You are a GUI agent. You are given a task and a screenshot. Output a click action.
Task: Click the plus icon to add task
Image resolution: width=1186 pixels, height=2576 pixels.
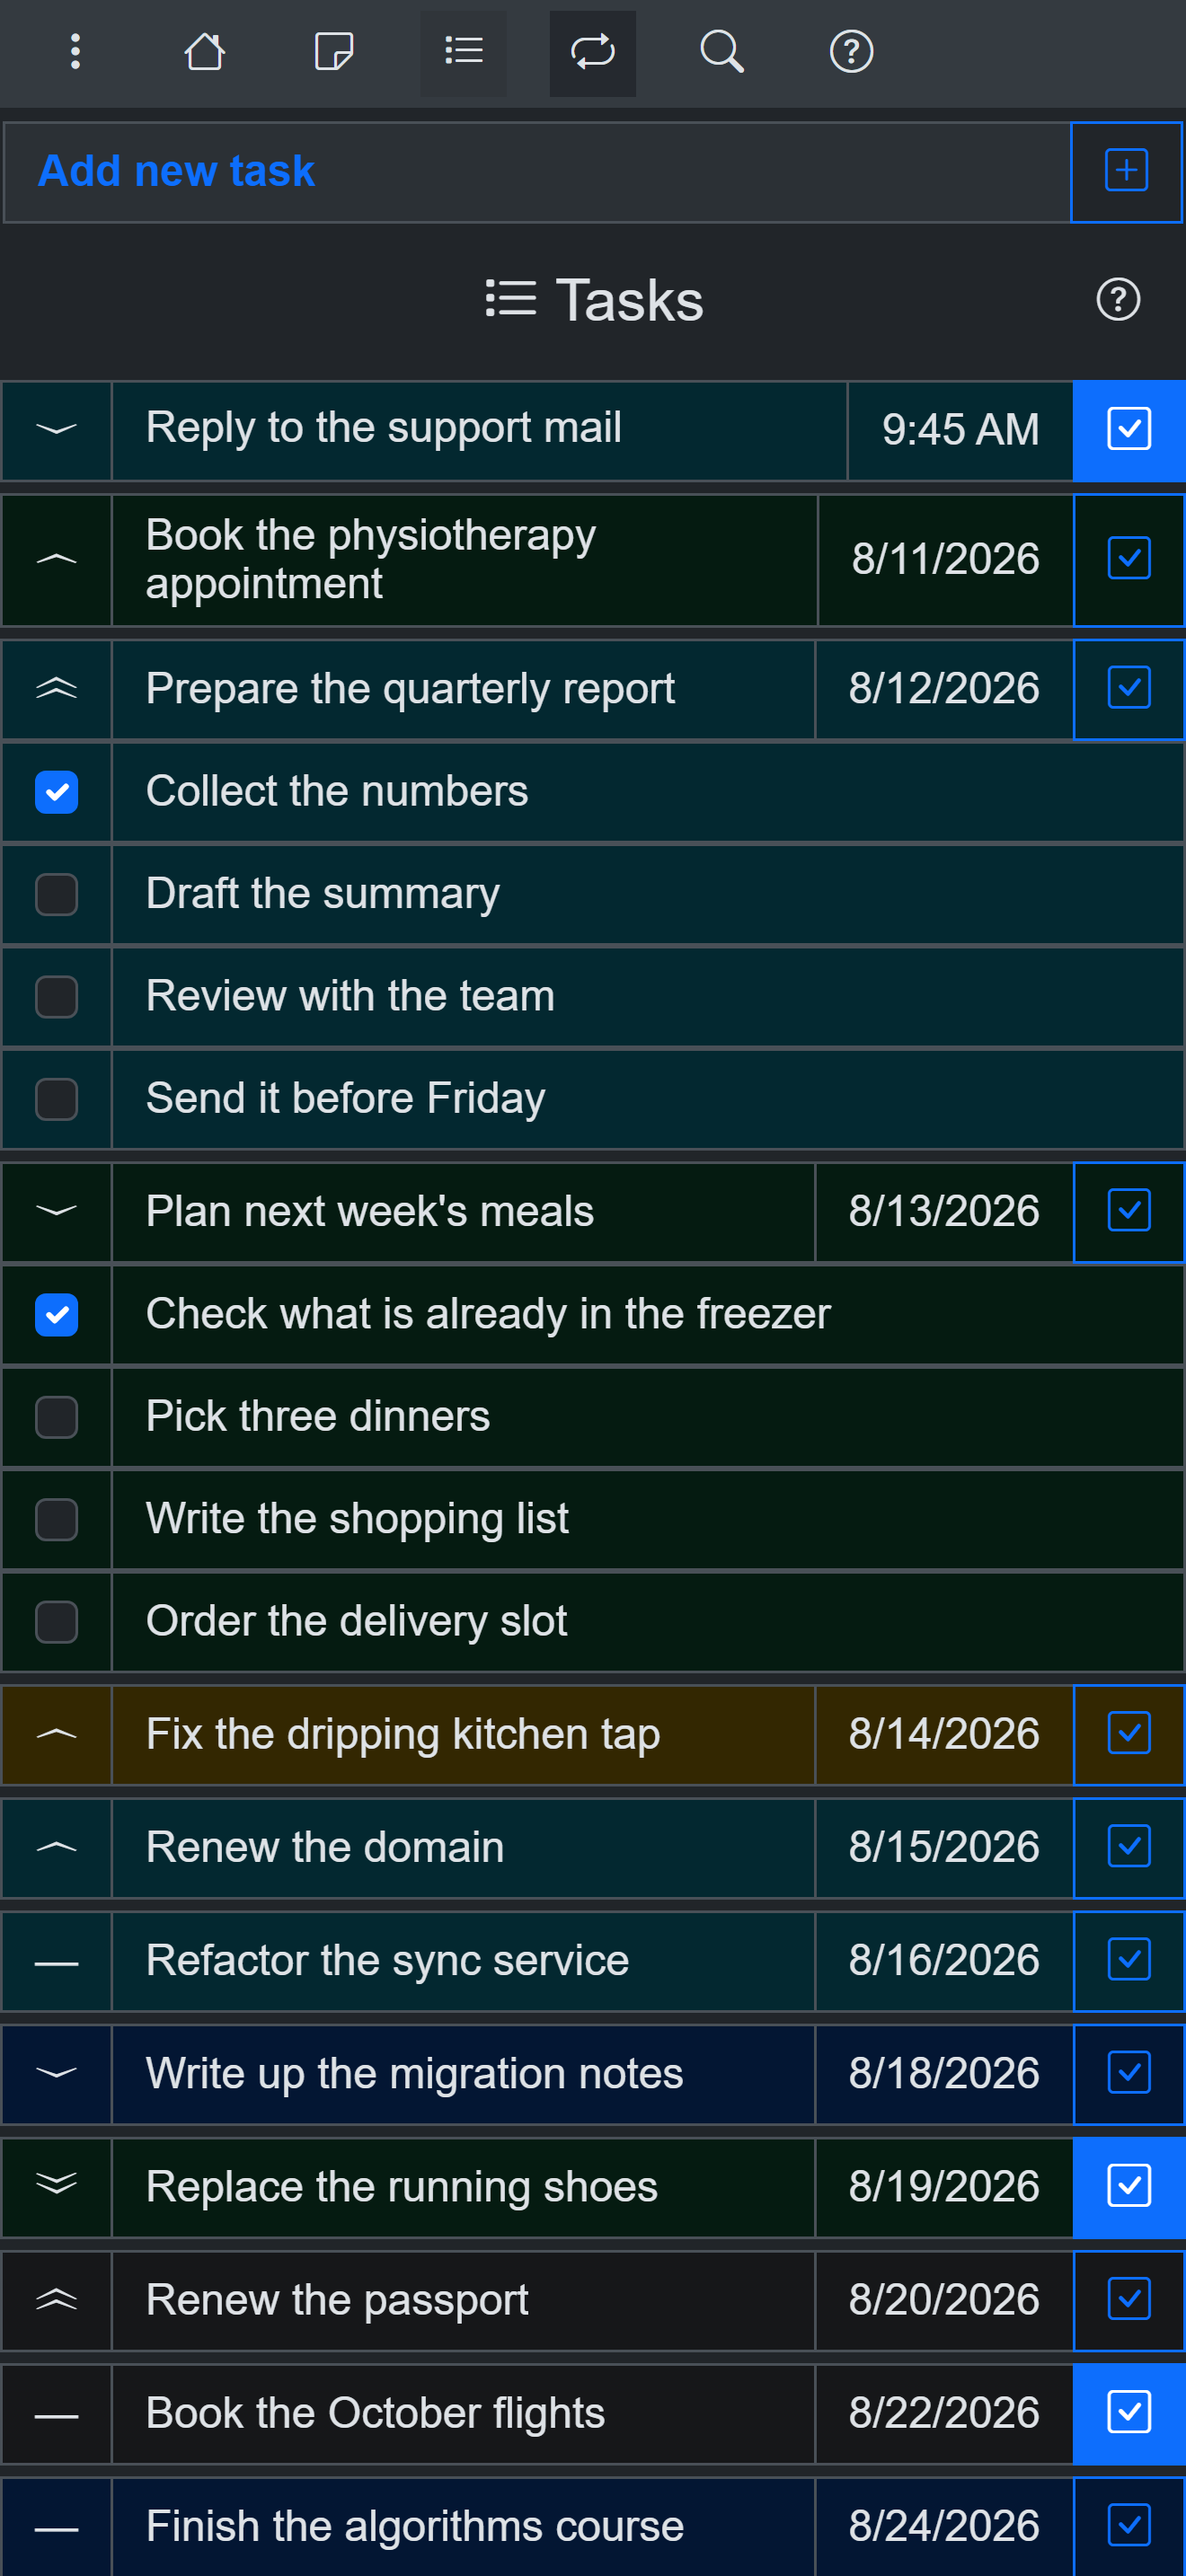(1126, 171)
